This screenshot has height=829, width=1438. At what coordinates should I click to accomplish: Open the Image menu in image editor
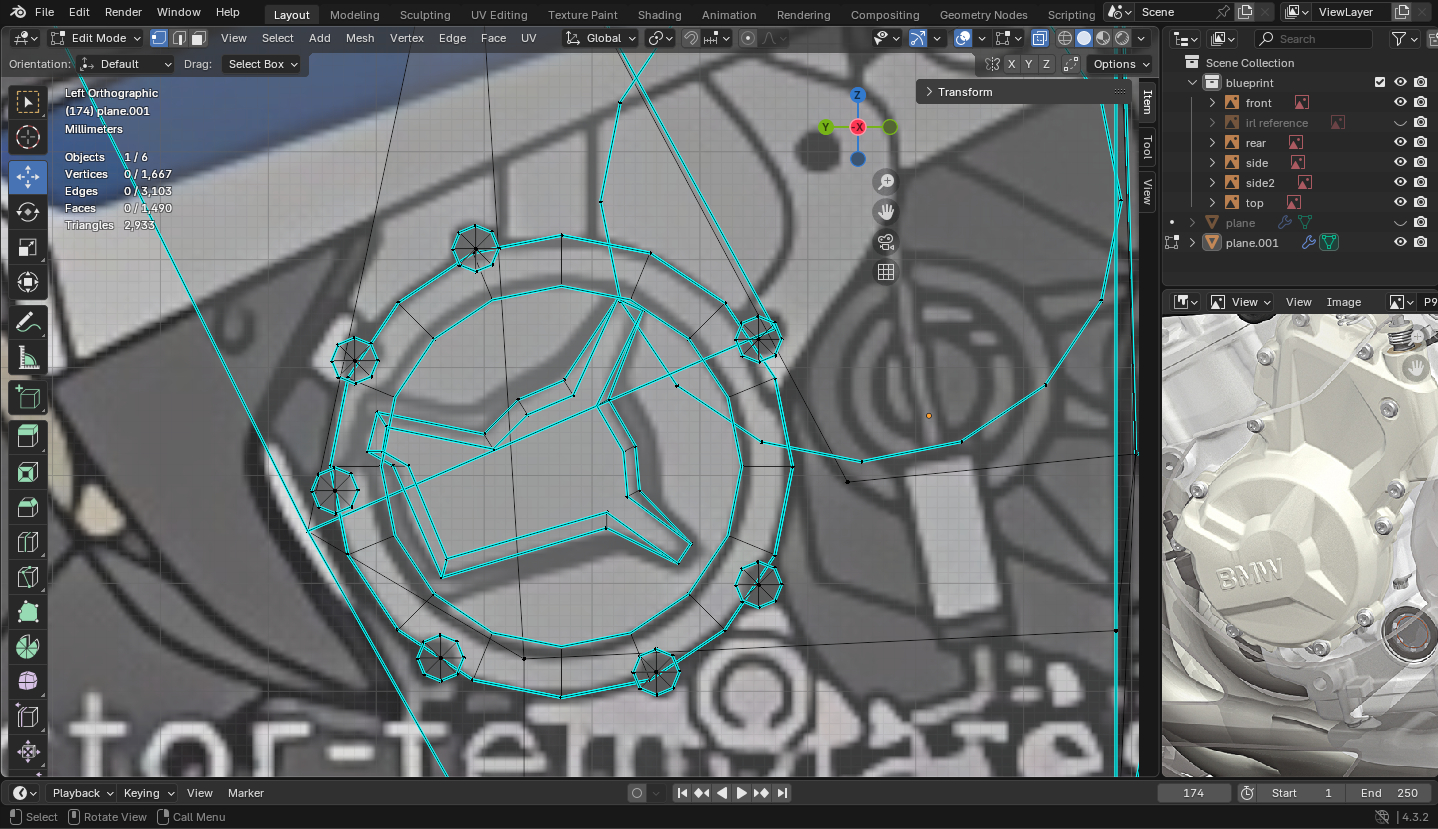click(1344, 302)
